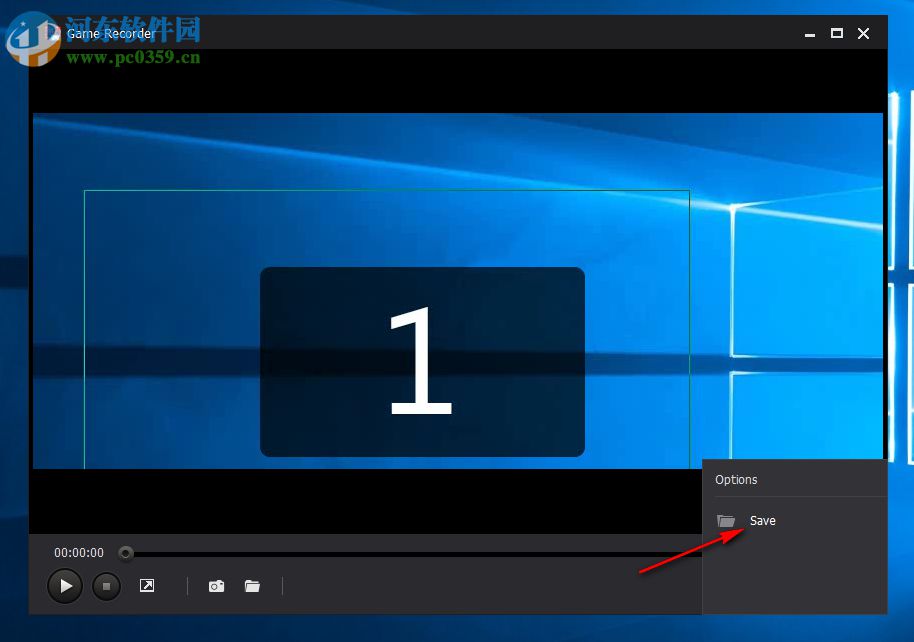This screenshot has width=914, height=642.
Task: Maximize the Game Recorder window
Action: click(x=837, y=33)
